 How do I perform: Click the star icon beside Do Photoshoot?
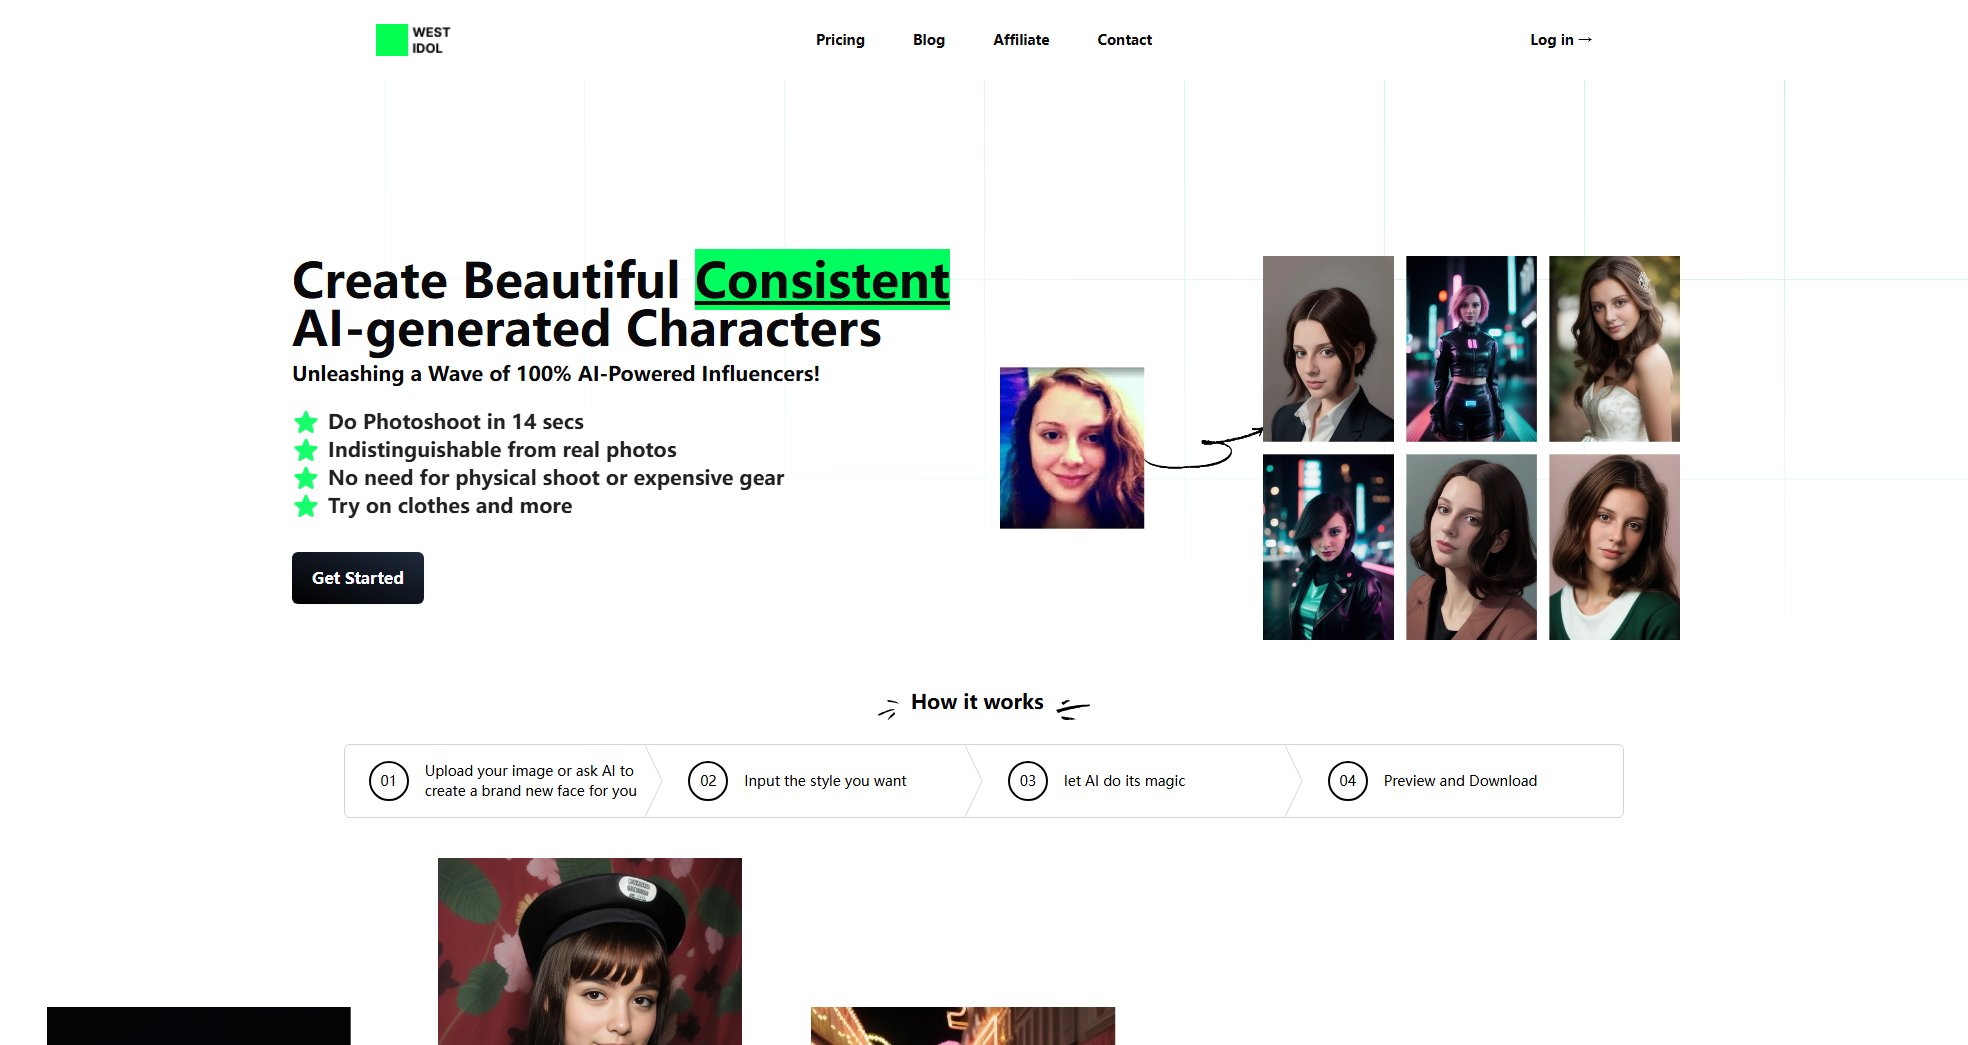(x=306, y=422)
